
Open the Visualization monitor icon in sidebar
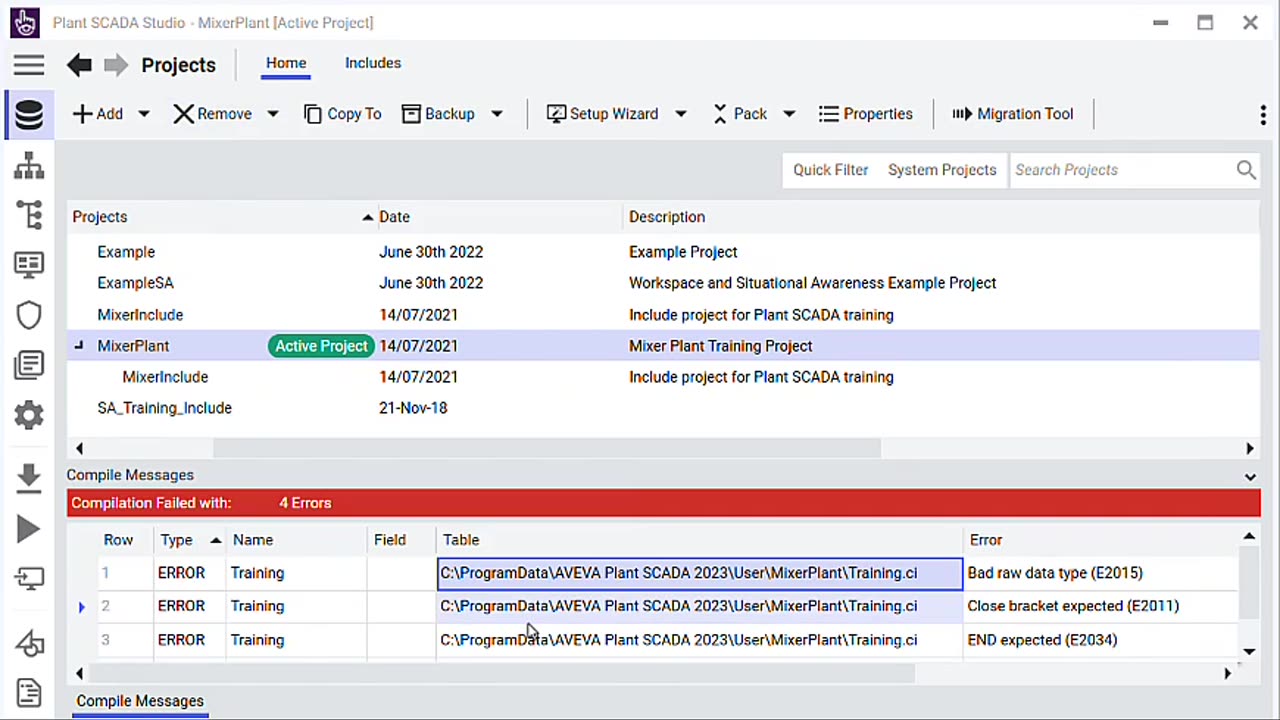[x=28, y=265]
